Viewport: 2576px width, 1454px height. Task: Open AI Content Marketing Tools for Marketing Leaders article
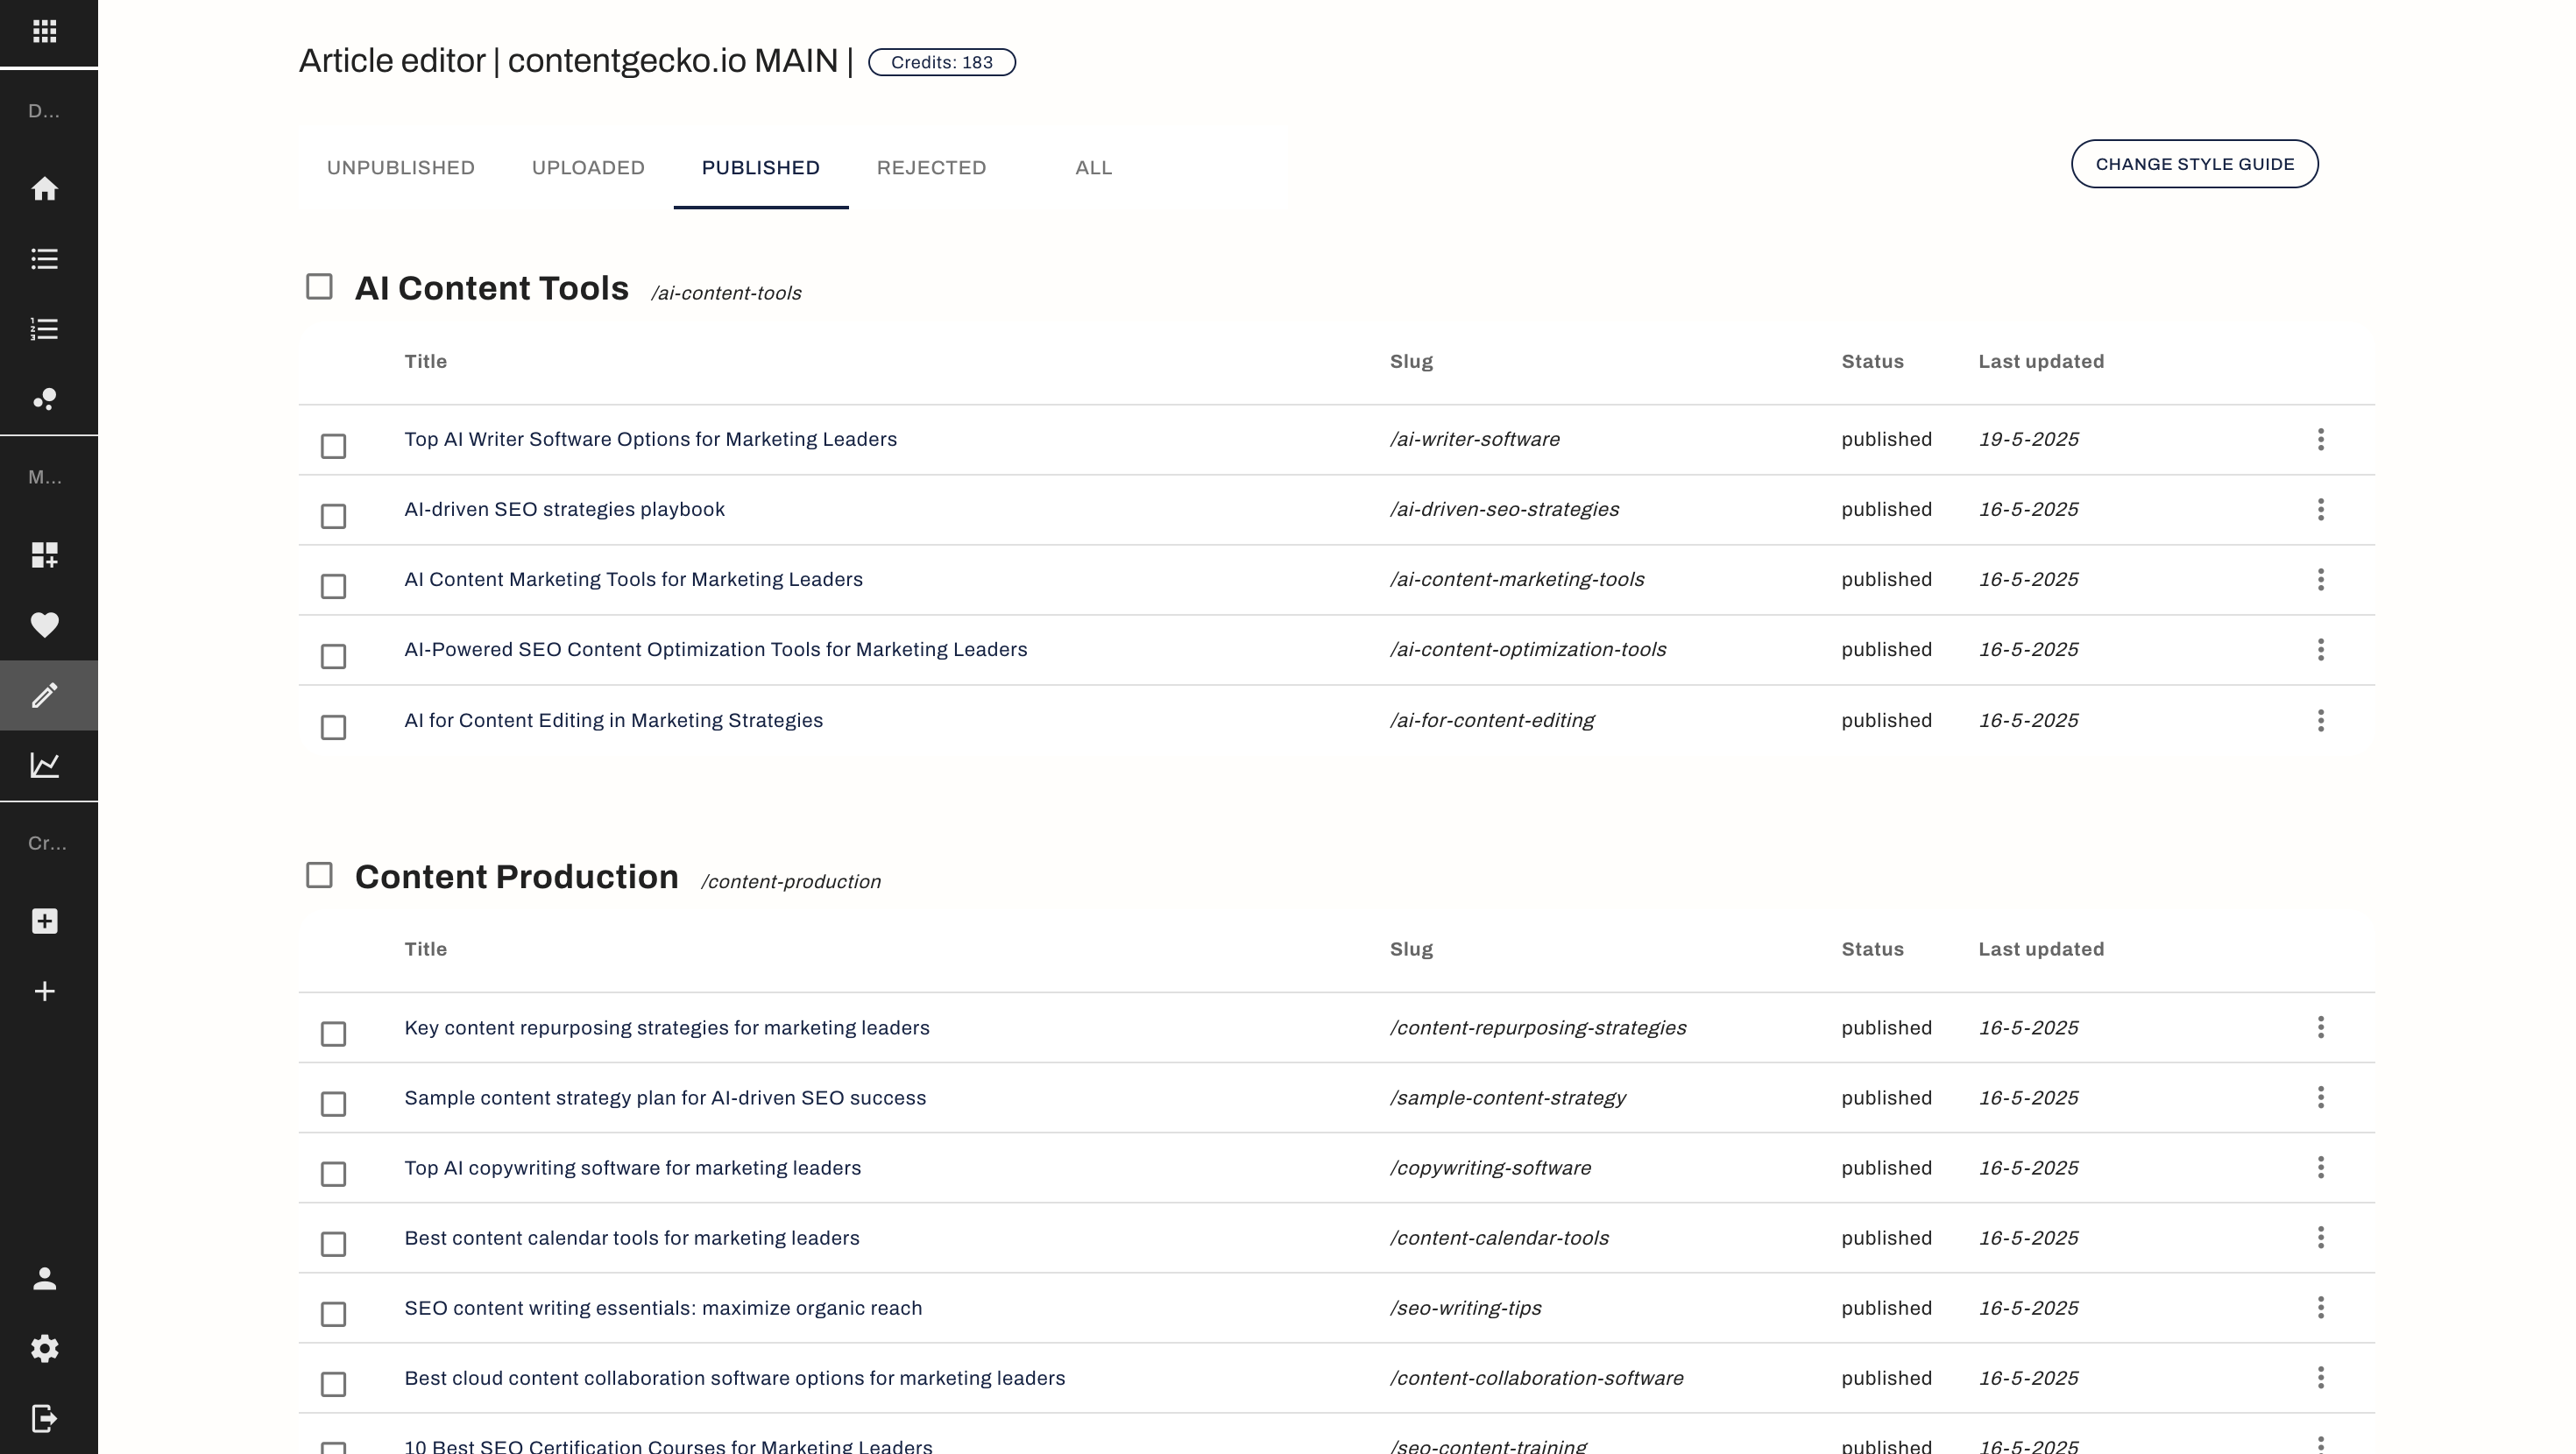coord(633,580)
